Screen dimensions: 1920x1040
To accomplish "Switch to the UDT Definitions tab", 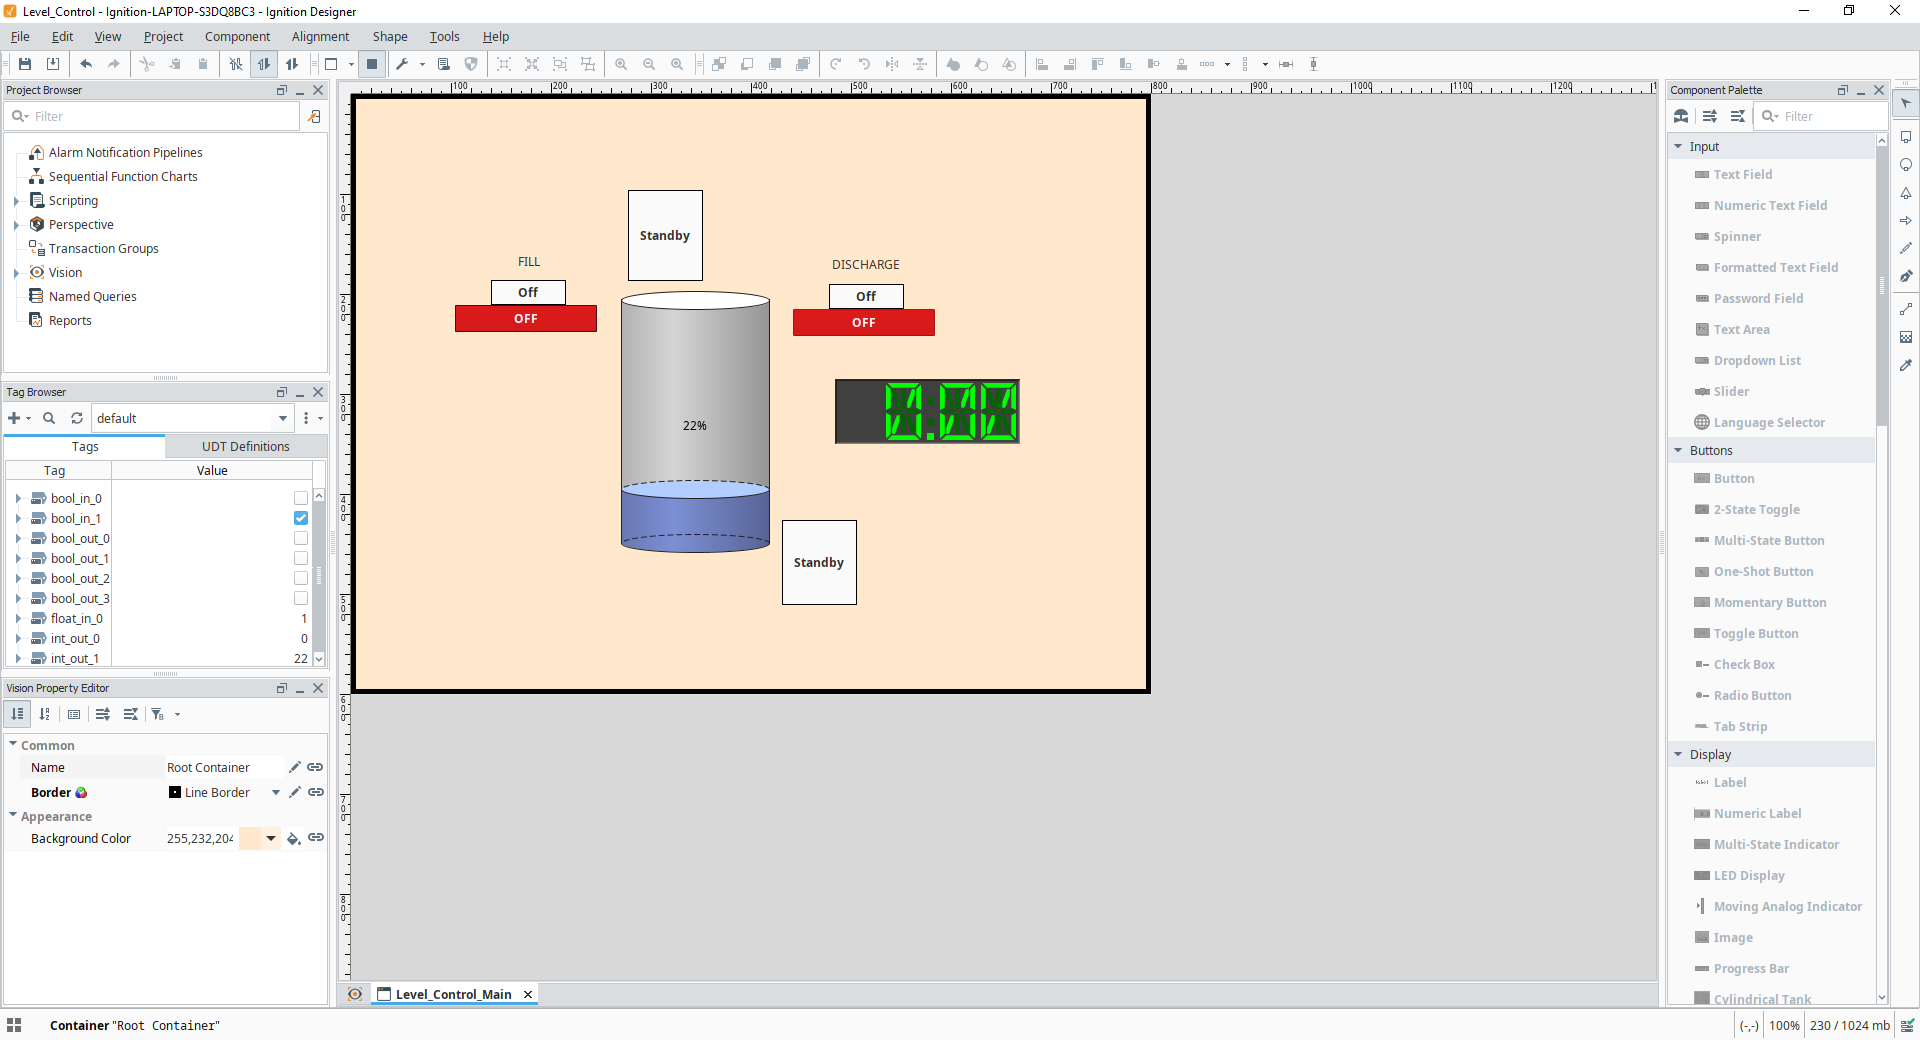I will click(x=245, y=447).
